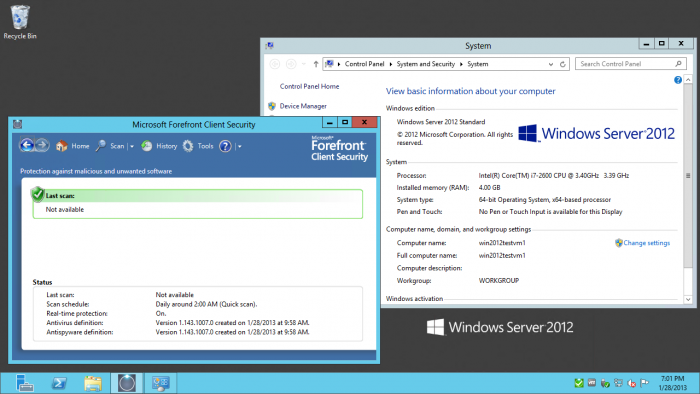Screen dimensions: 700x394
Task: Click the Forefront help question mark icon
Action: pos(225,146)
